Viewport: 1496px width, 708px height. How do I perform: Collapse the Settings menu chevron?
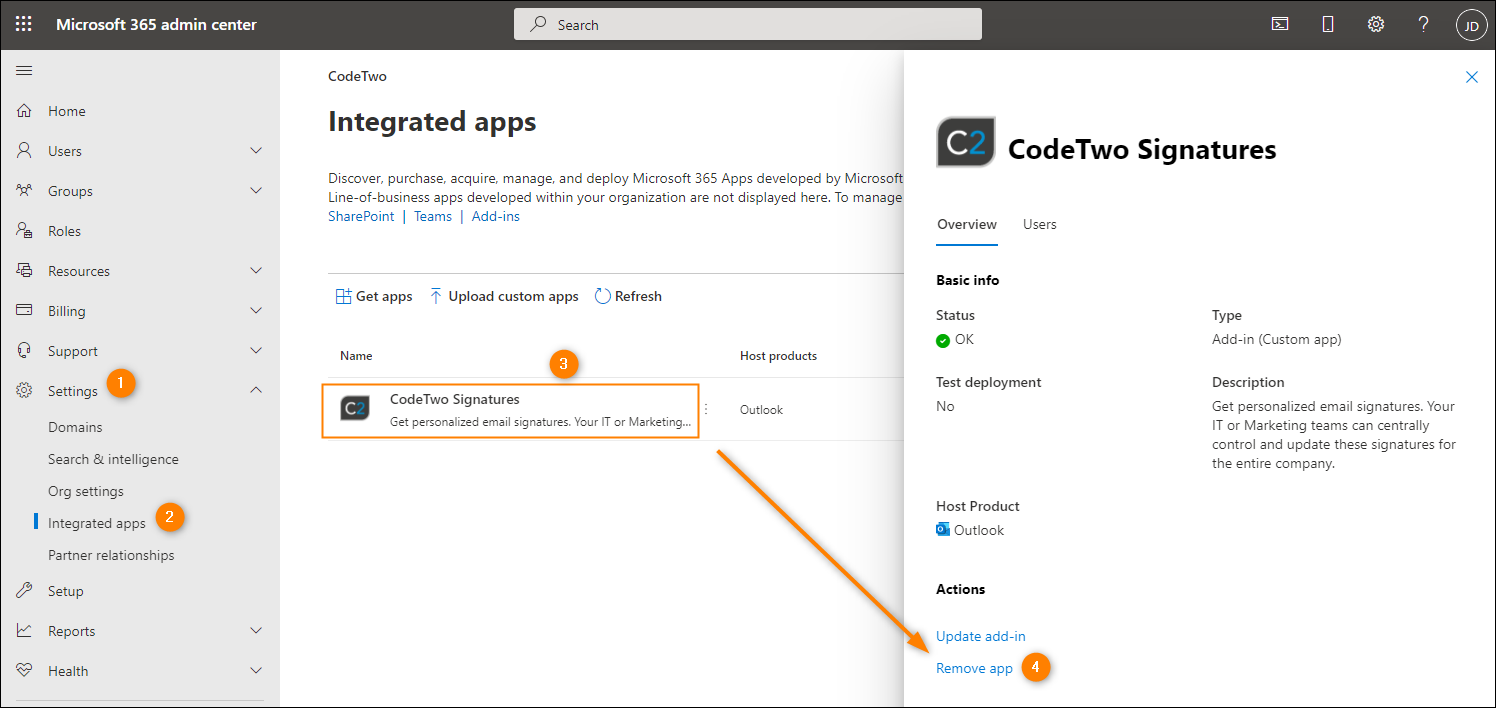coord(256,390)
